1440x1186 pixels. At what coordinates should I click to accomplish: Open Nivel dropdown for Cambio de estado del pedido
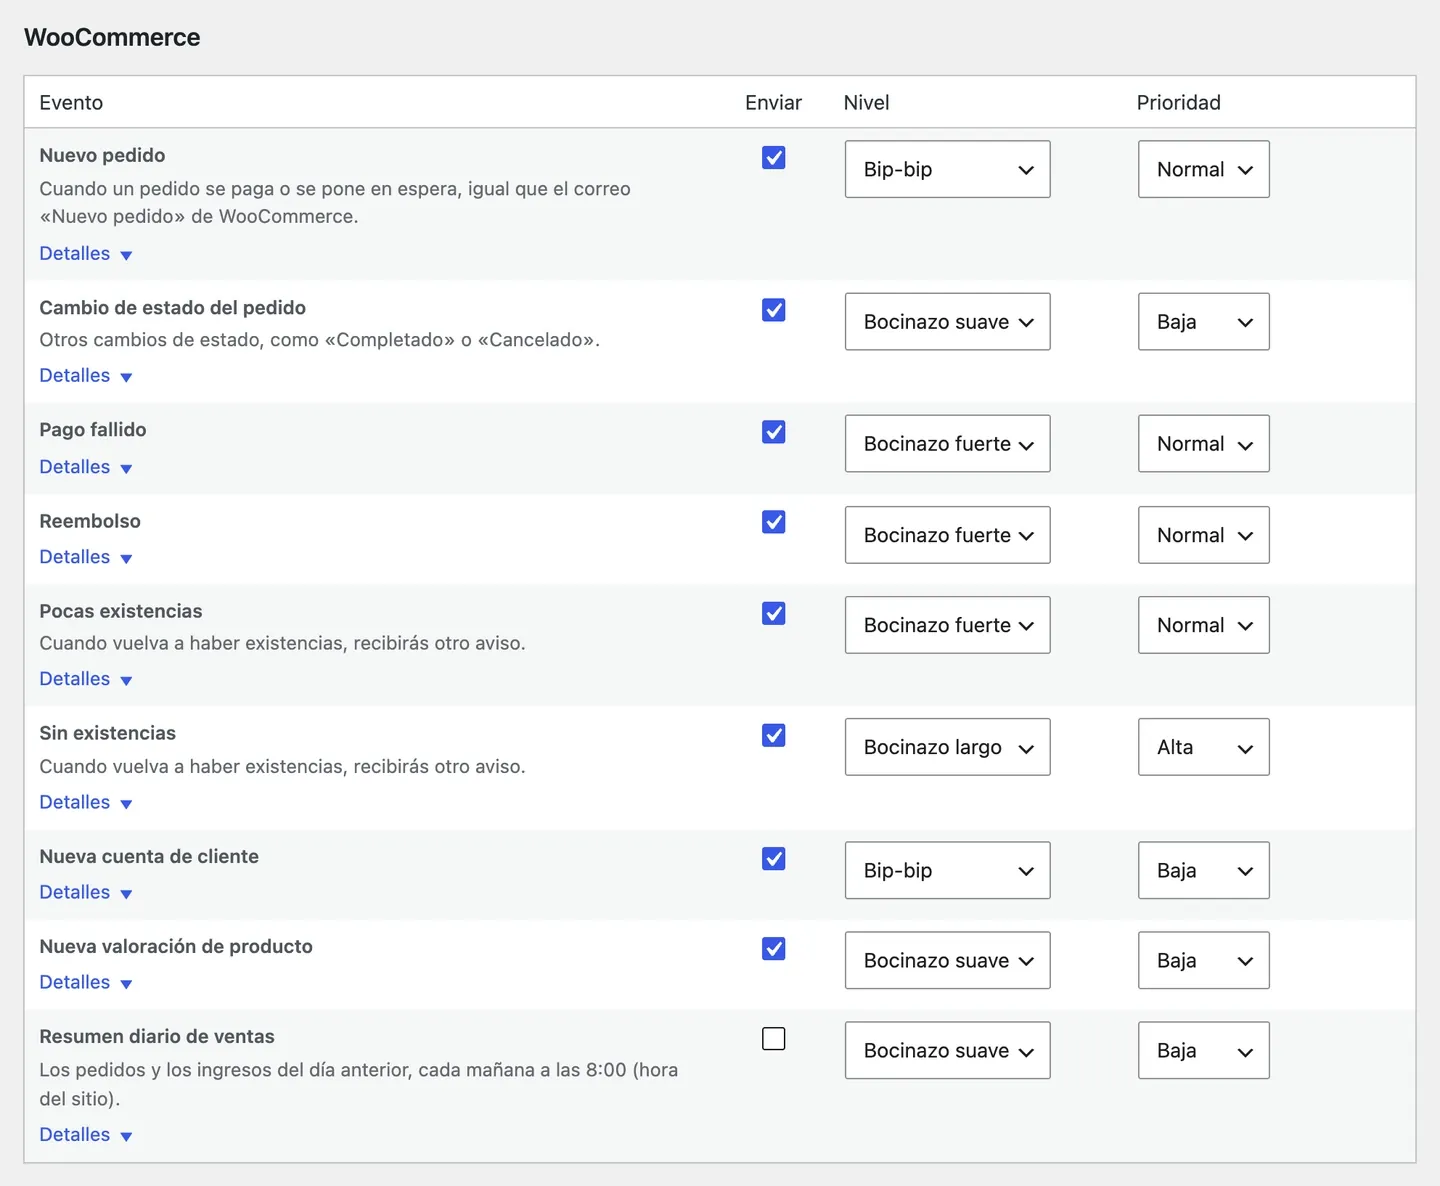click(947, 321)
